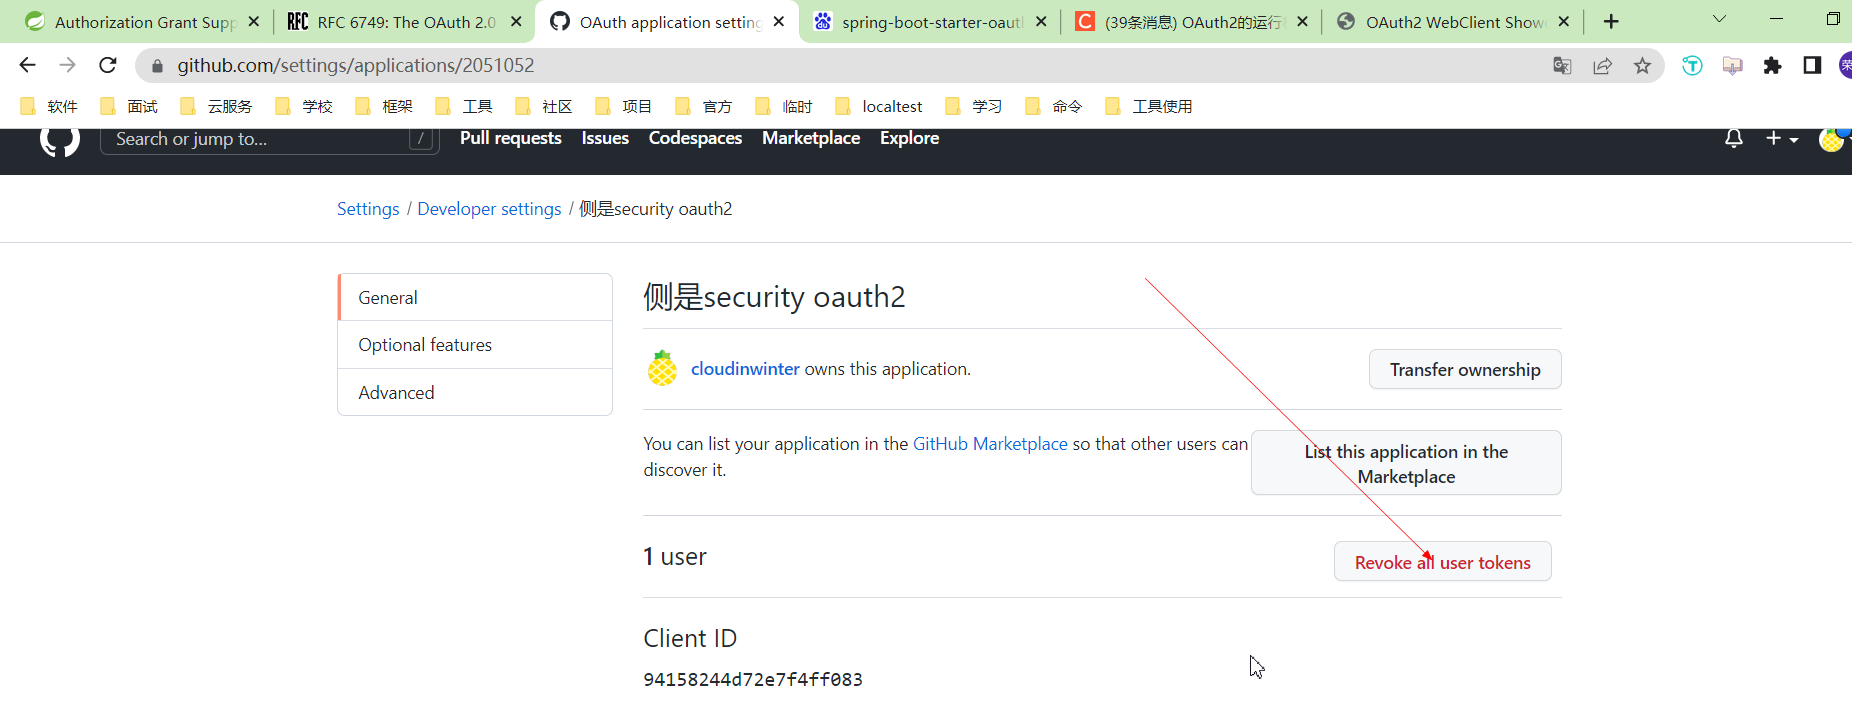Open Explore in GitHub header
The height and width of the screenshot is (713, 1852).
point(909,138)
